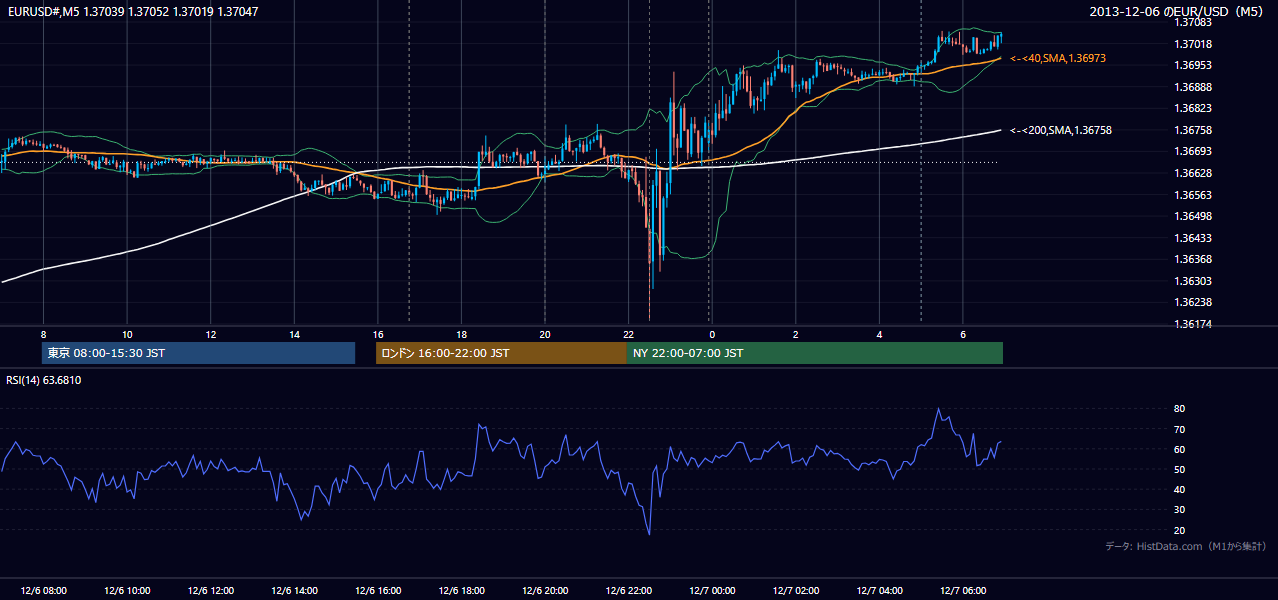Click the 12/6 20:00 date label
The height and width of the screenshot is (600, 1278).
pyautogui.click(x=545, y=591)
